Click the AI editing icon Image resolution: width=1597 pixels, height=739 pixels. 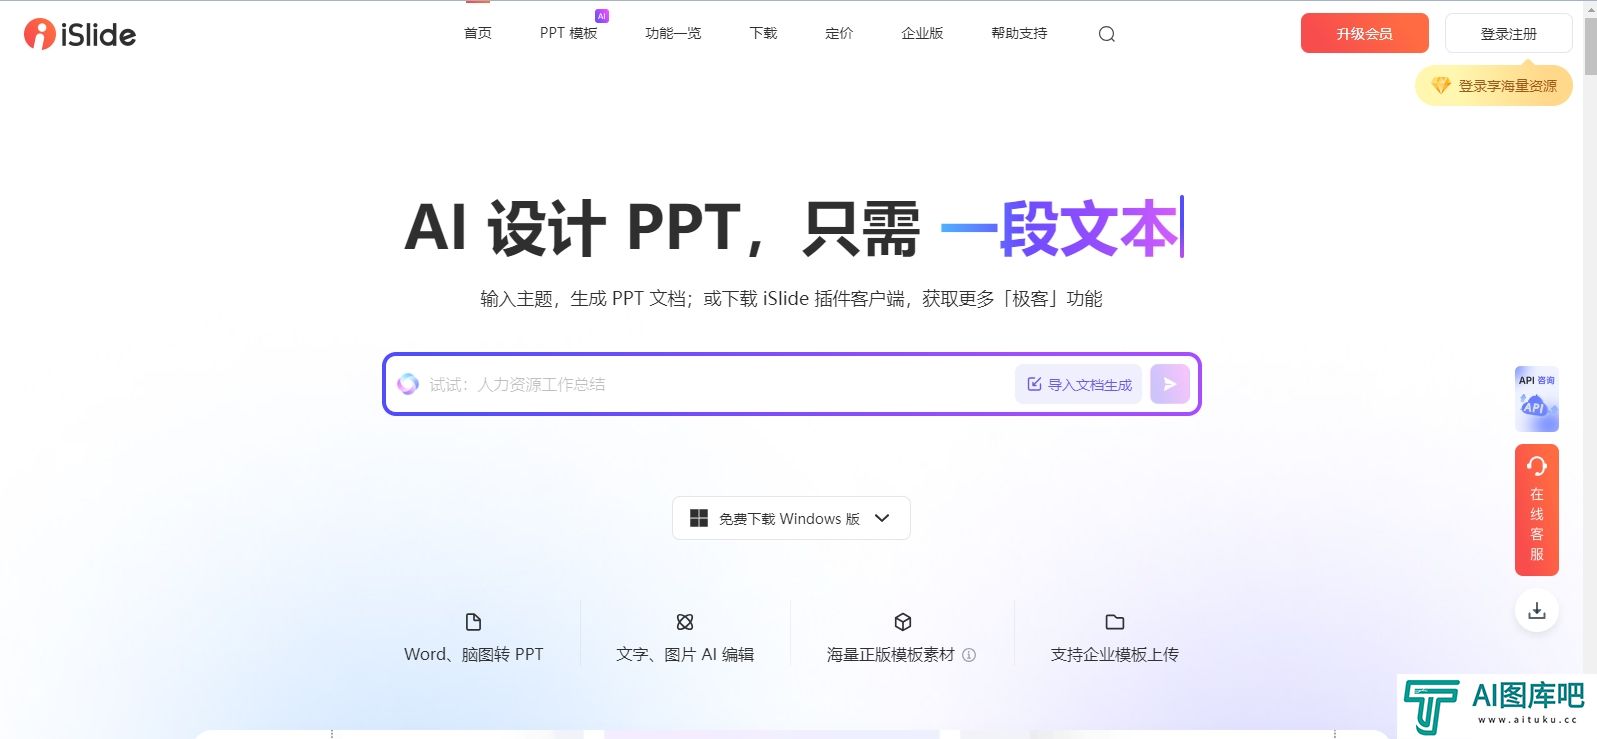coord(685,622)
